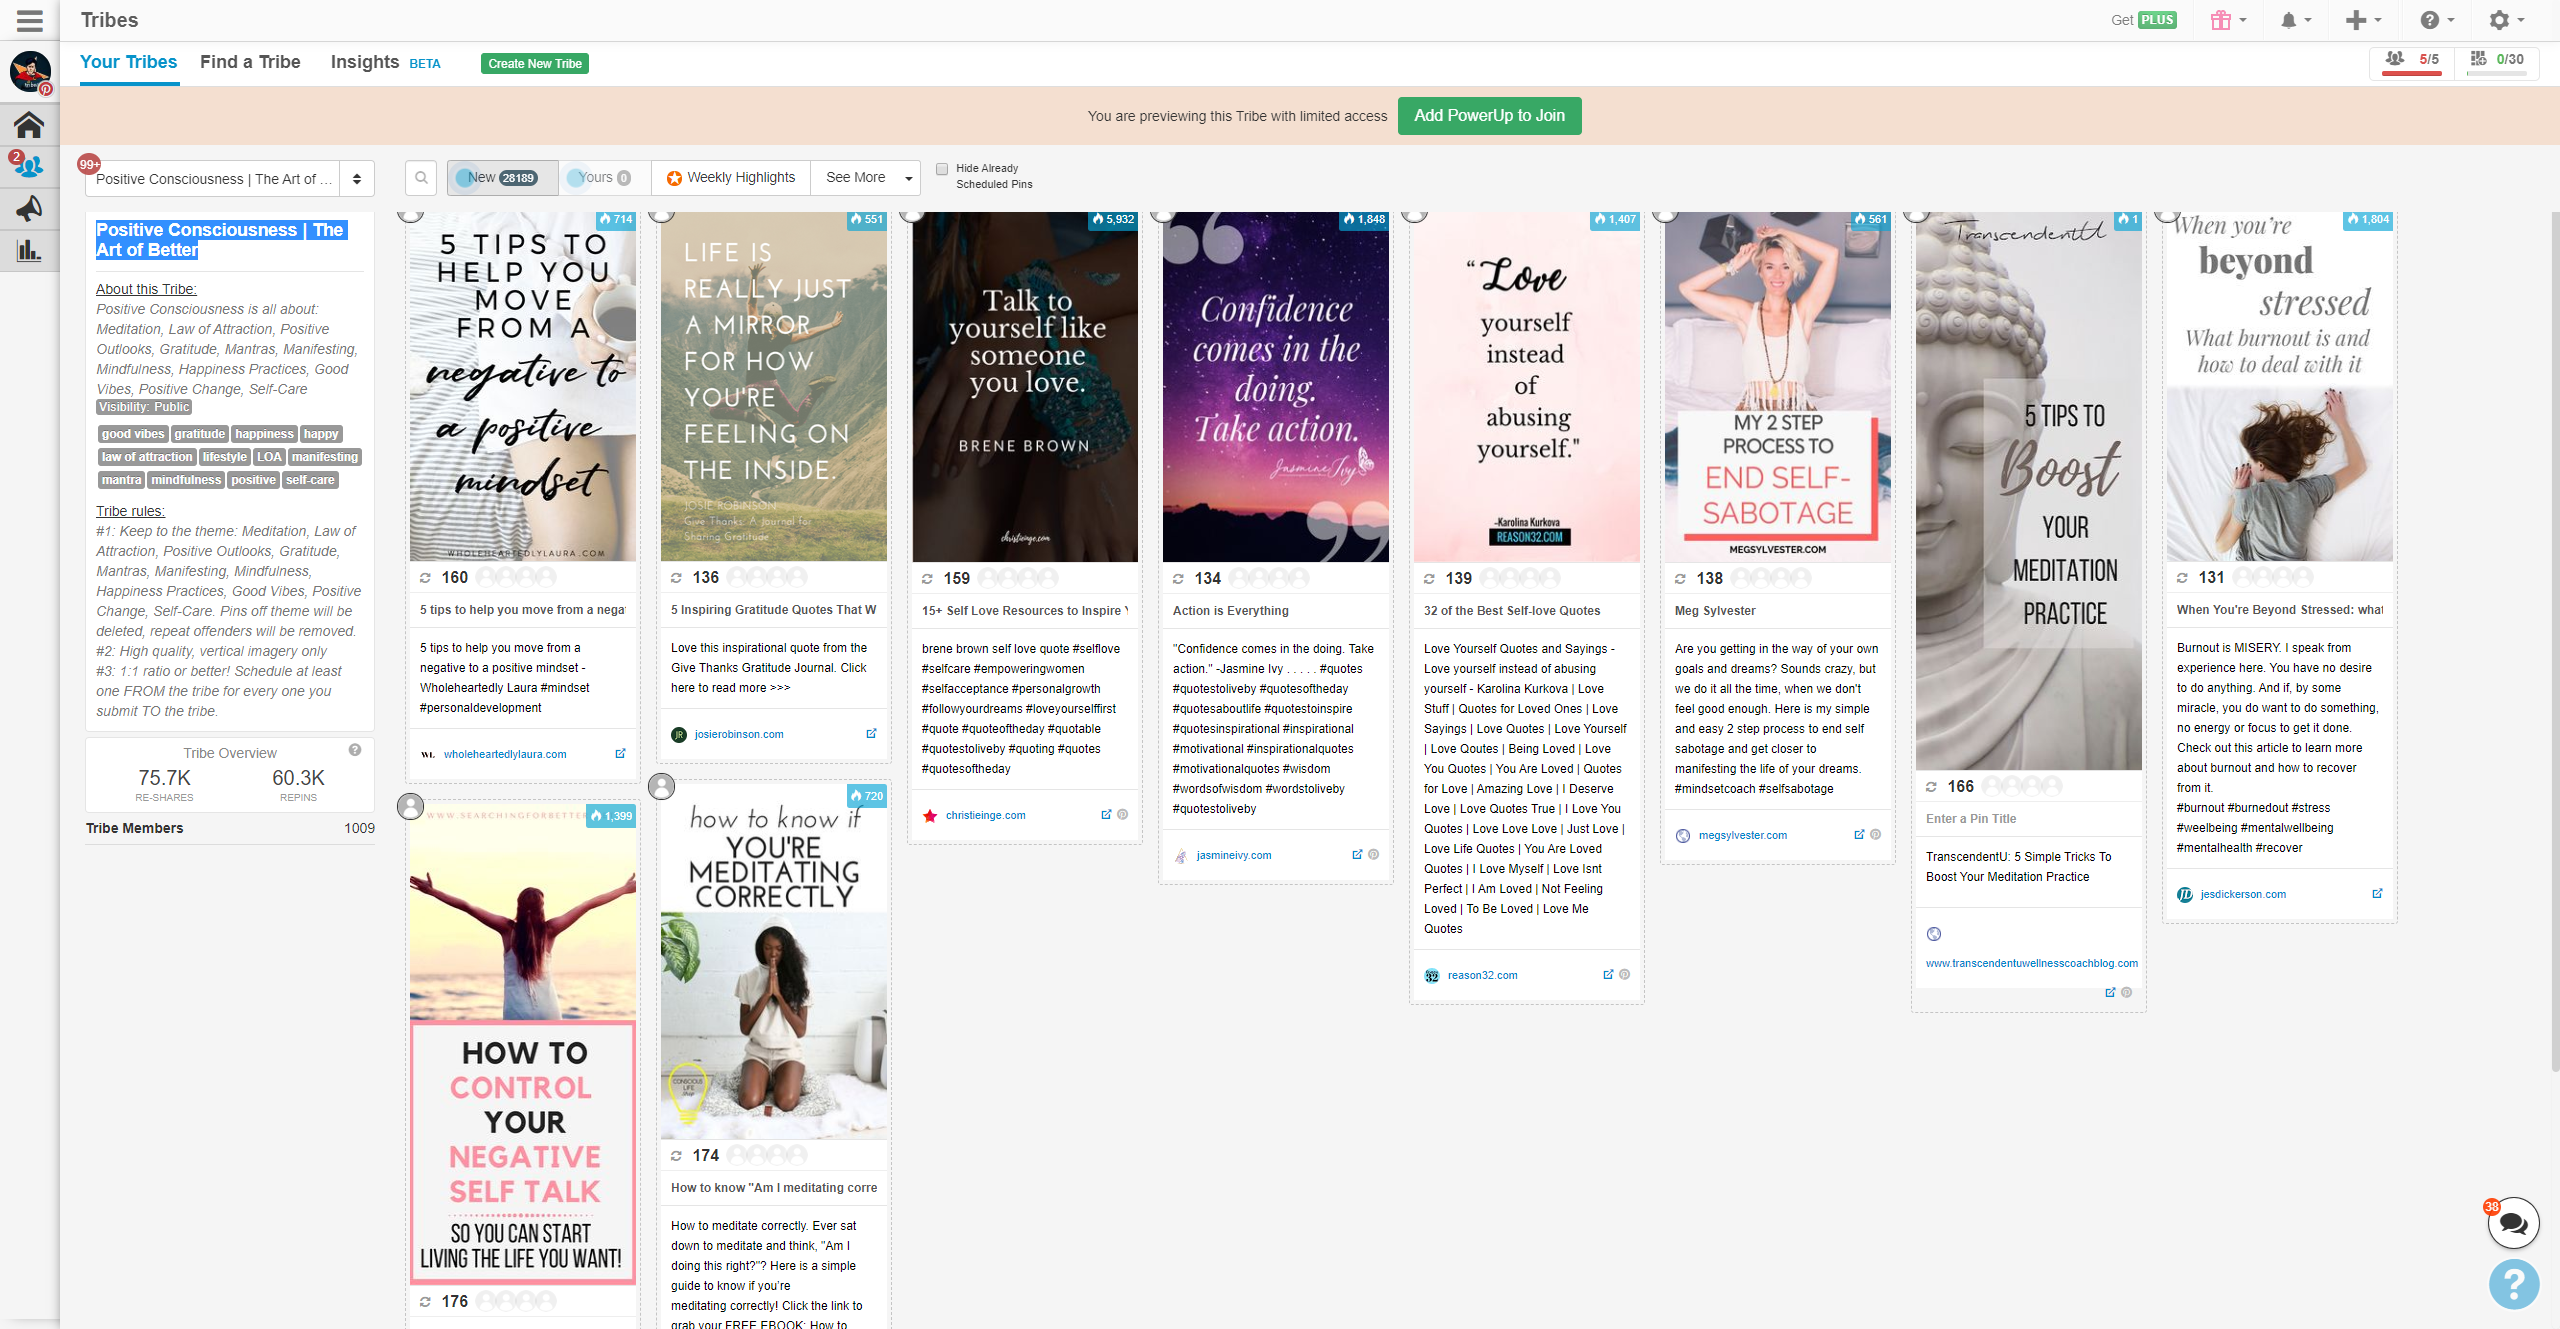Click the gift box icon in header
The height and width of the screenshot is (1329, 2560).
[x=2221, y=20]
